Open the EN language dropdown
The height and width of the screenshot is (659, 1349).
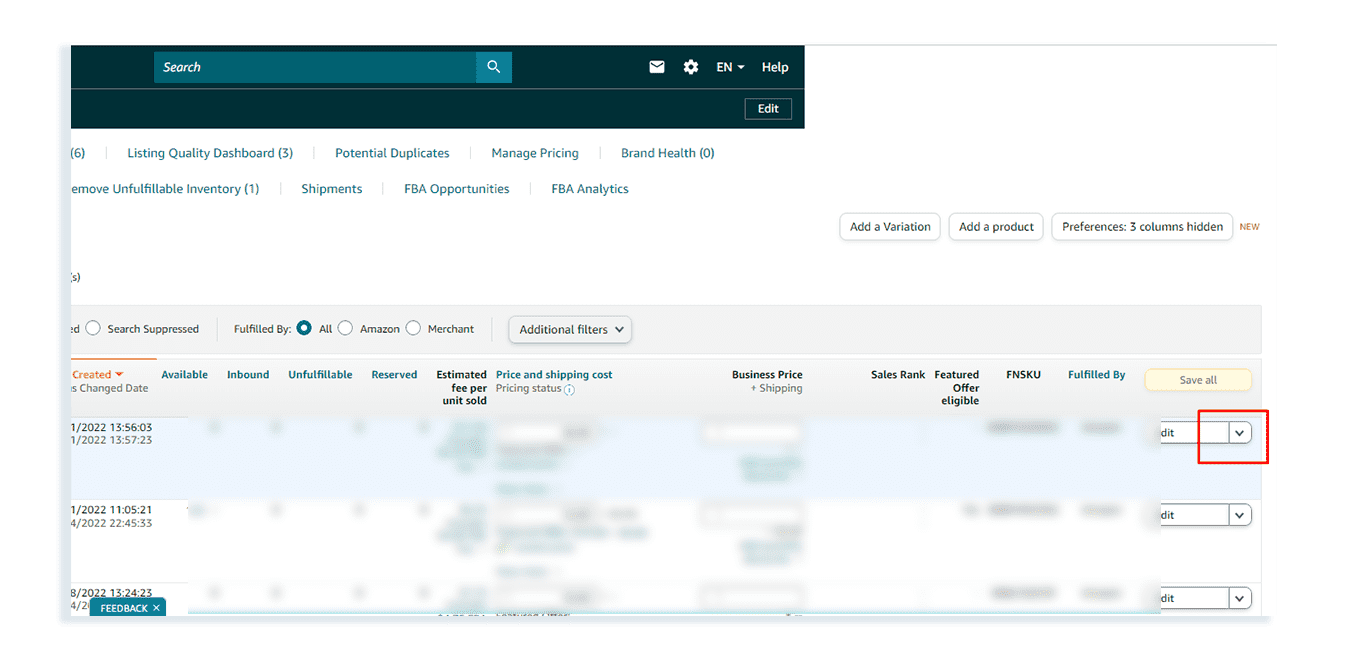pyautogui.click(x=730, y=67)
